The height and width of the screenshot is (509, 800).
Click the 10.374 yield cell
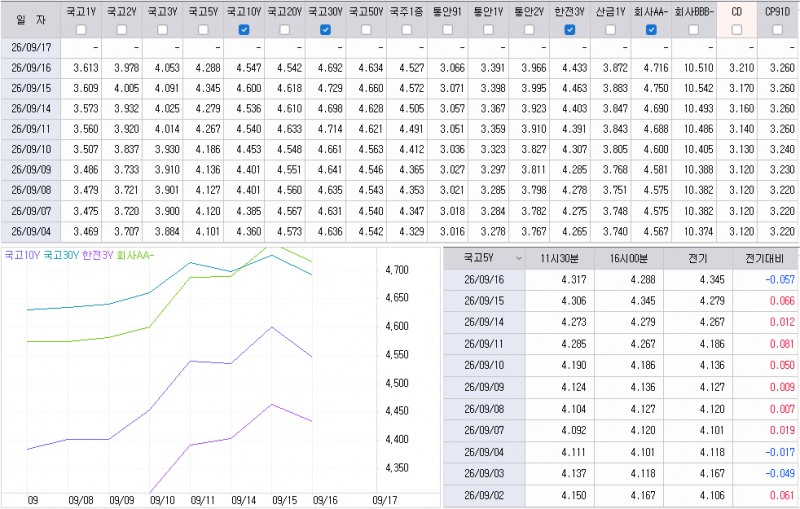pyautogui.click(x=699, y=232)
